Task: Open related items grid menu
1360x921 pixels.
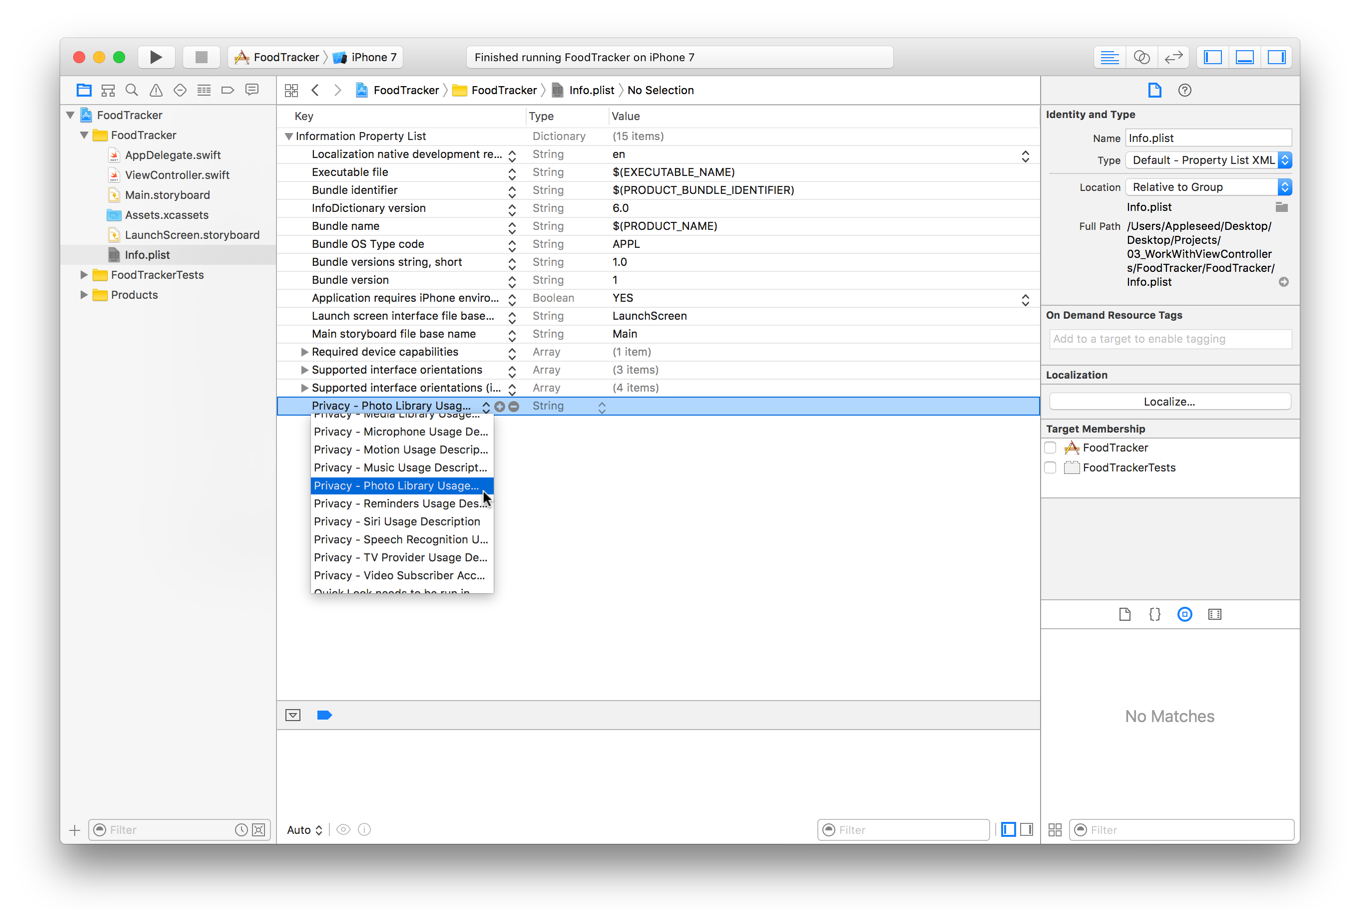Action: pyautogui.click(x=292, y=90)
